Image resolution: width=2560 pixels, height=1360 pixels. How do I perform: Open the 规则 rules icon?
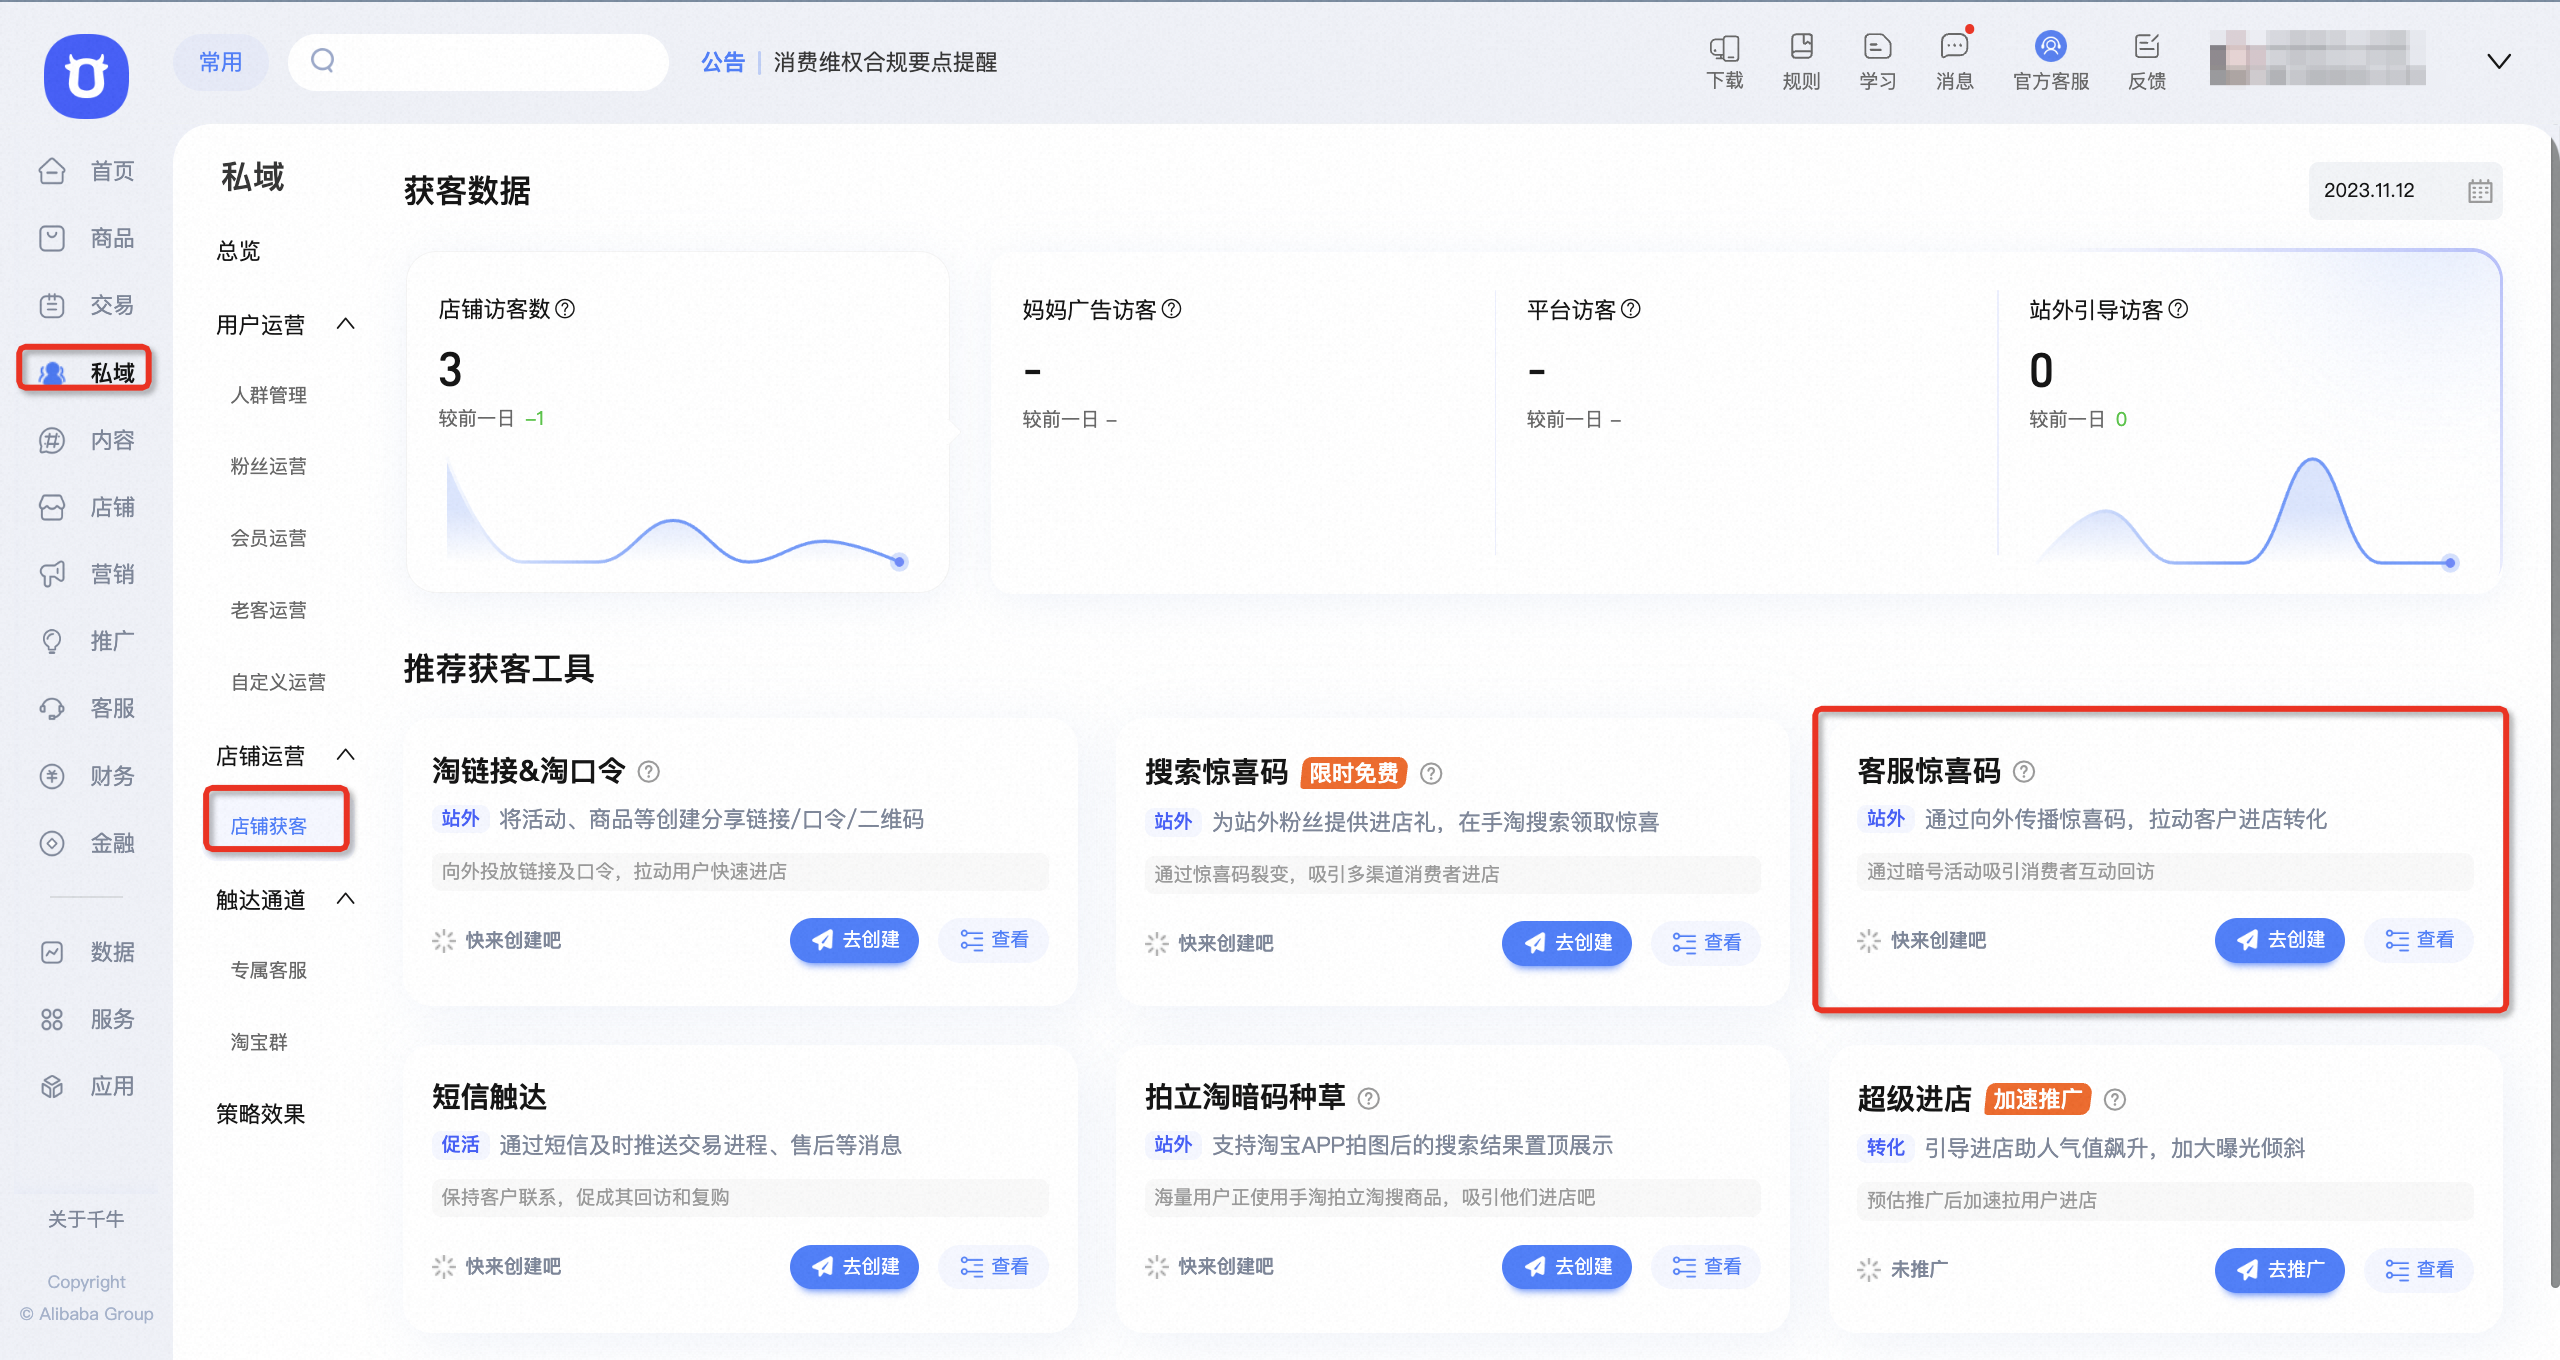click(1801, 62)
